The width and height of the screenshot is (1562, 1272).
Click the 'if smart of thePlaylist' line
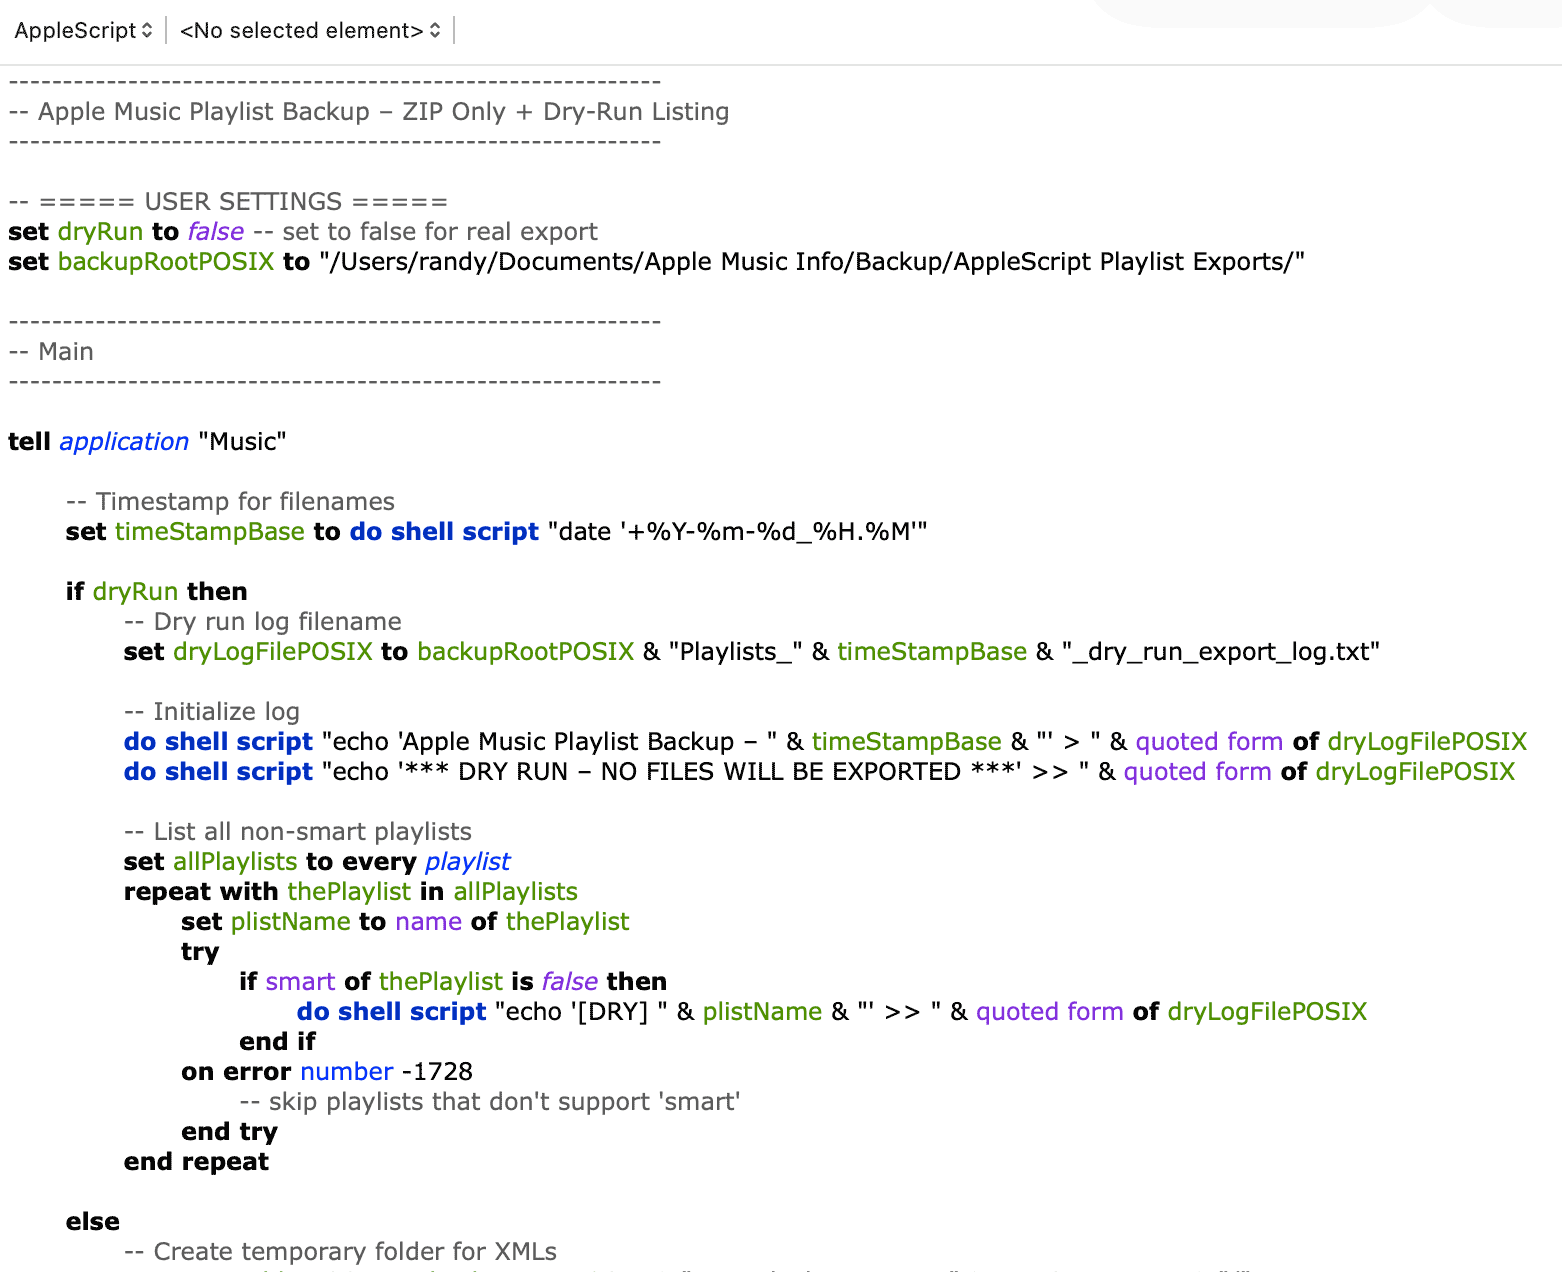click(x=454, y=981)
